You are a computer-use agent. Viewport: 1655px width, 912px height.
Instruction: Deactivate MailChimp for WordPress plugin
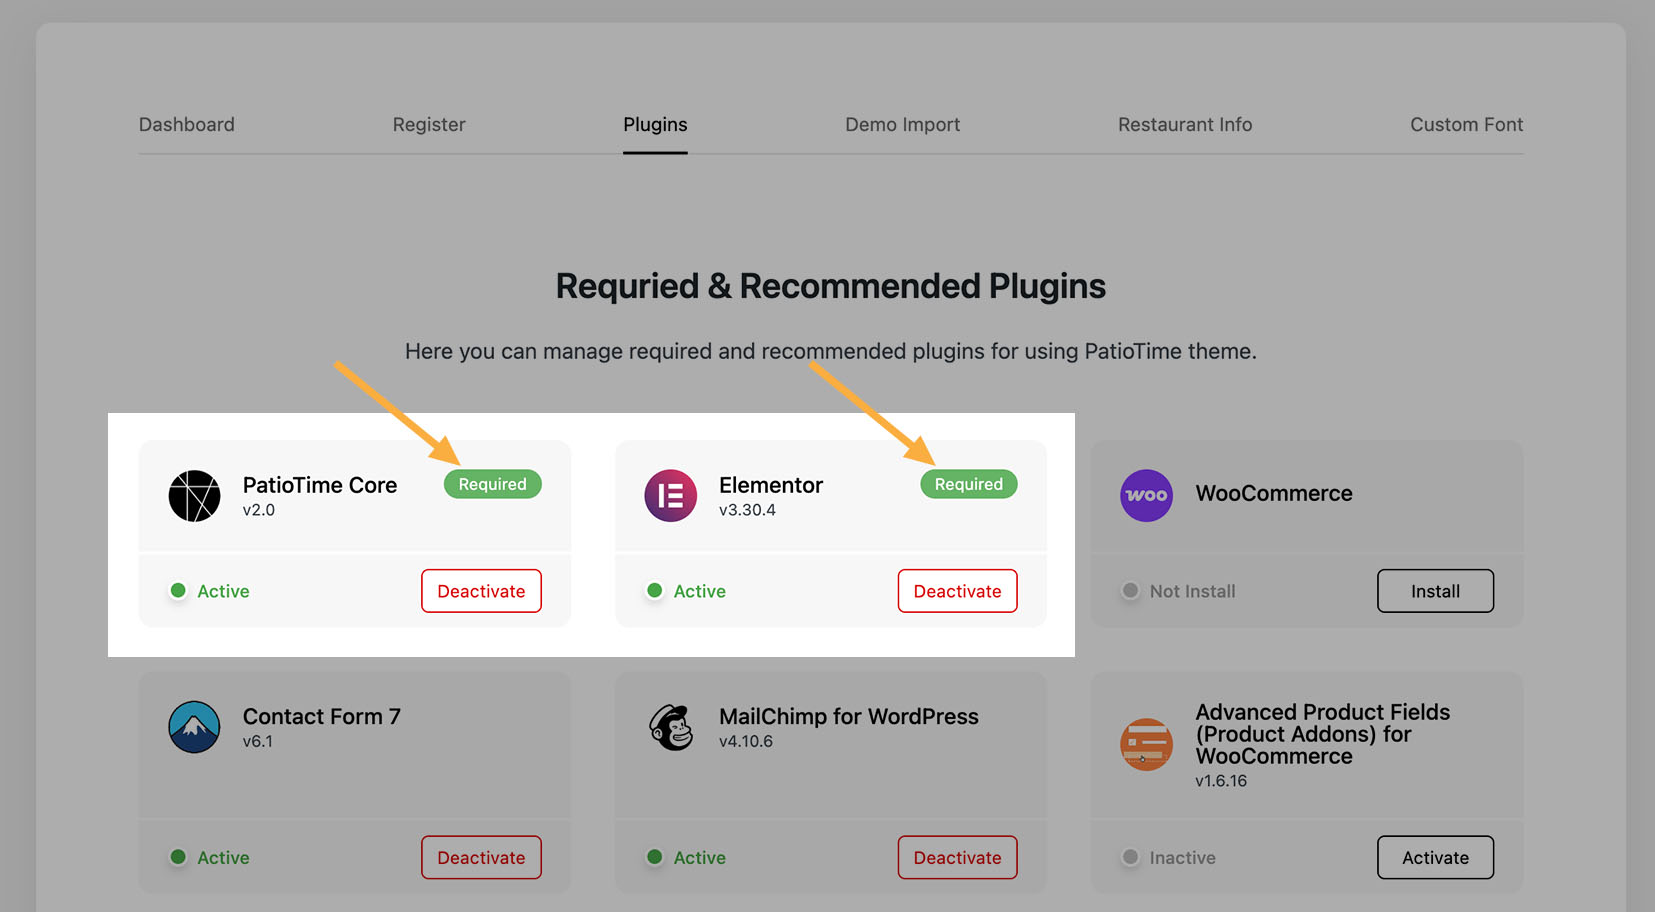pyautogui.click(x=957, y=858)
